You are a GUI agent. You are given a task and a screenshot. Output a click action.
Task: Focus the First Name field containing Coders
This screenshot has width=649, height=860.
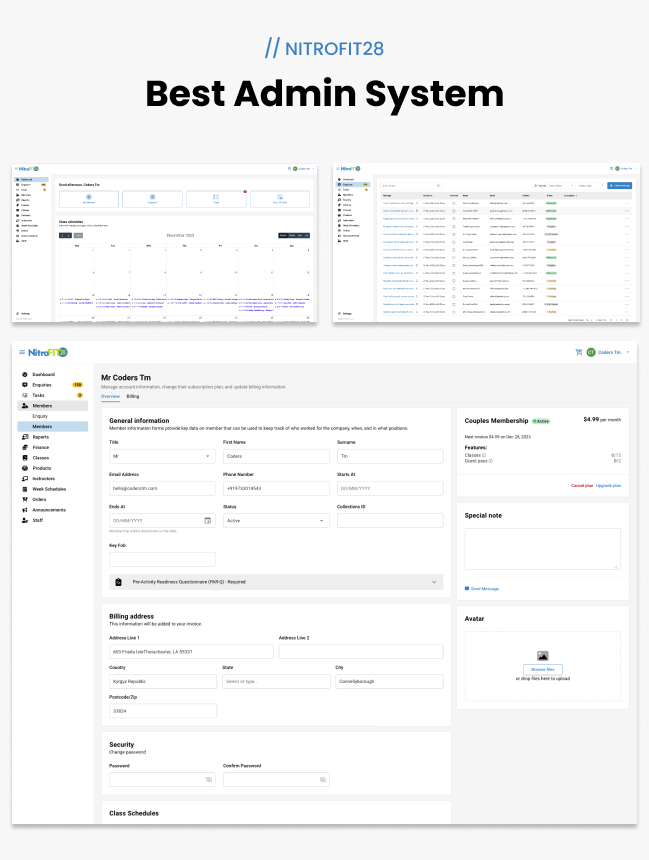point(276,456)
